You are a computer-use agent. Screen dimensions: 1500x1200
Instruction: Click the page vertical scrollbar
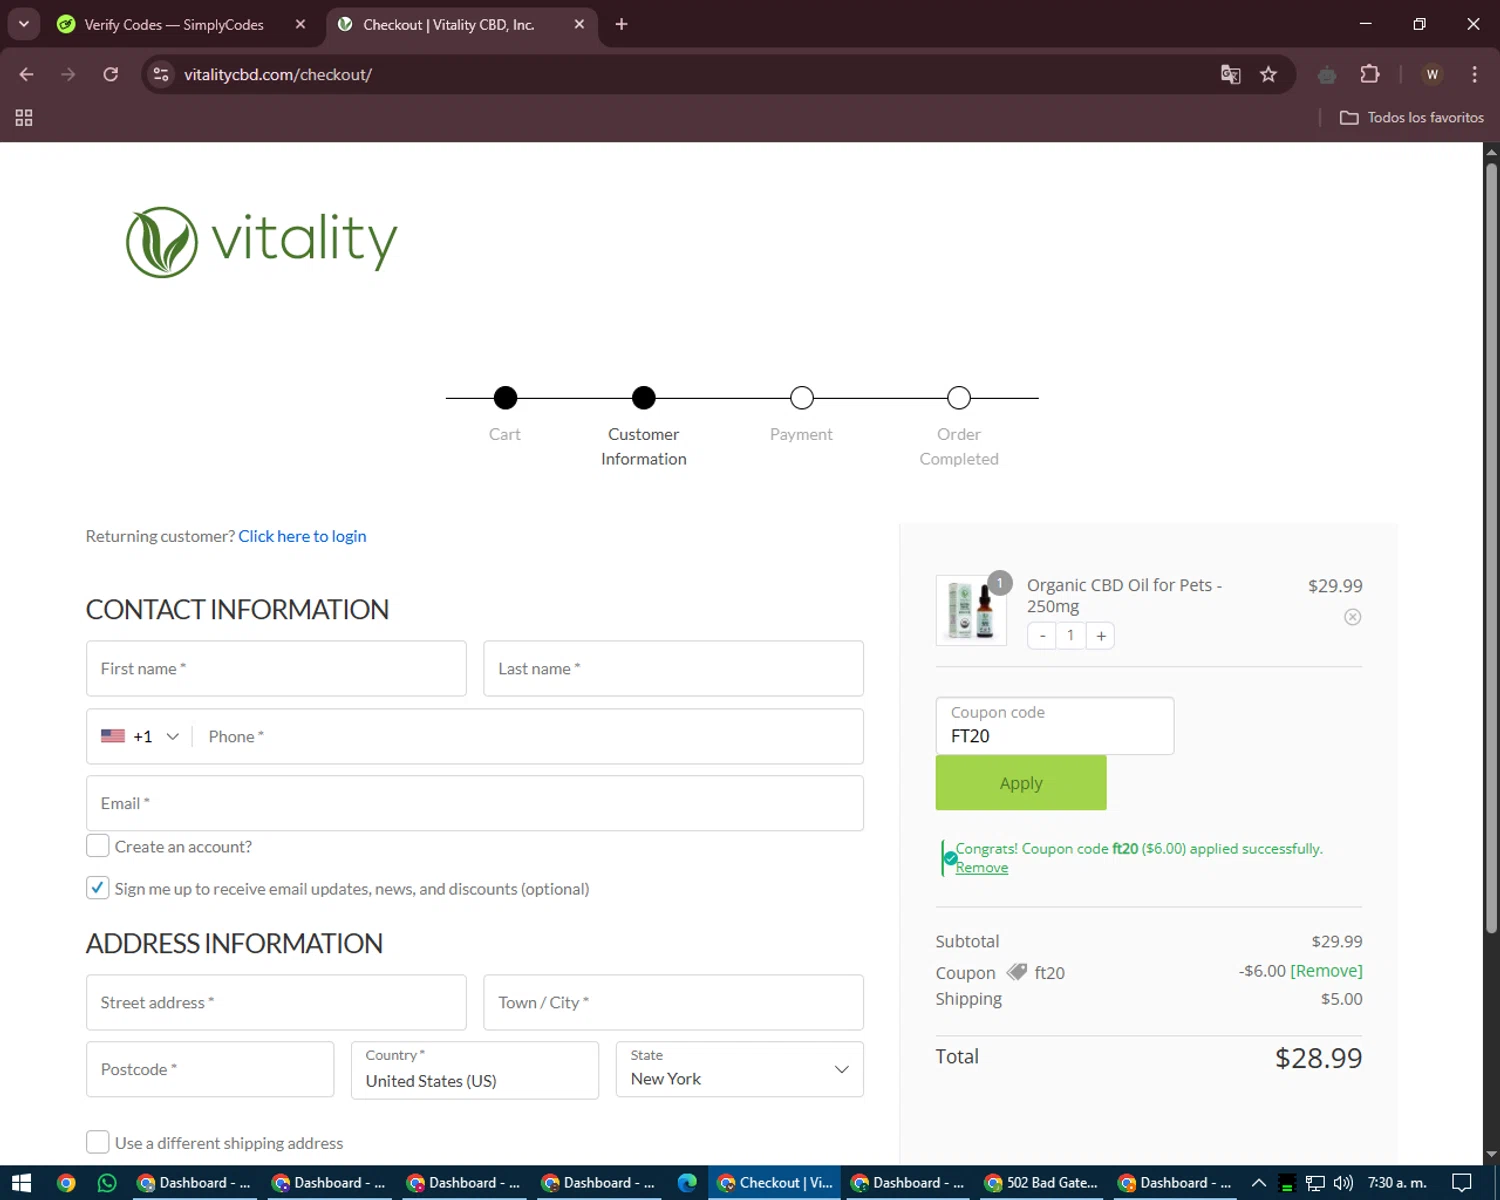pos(1491,548)
